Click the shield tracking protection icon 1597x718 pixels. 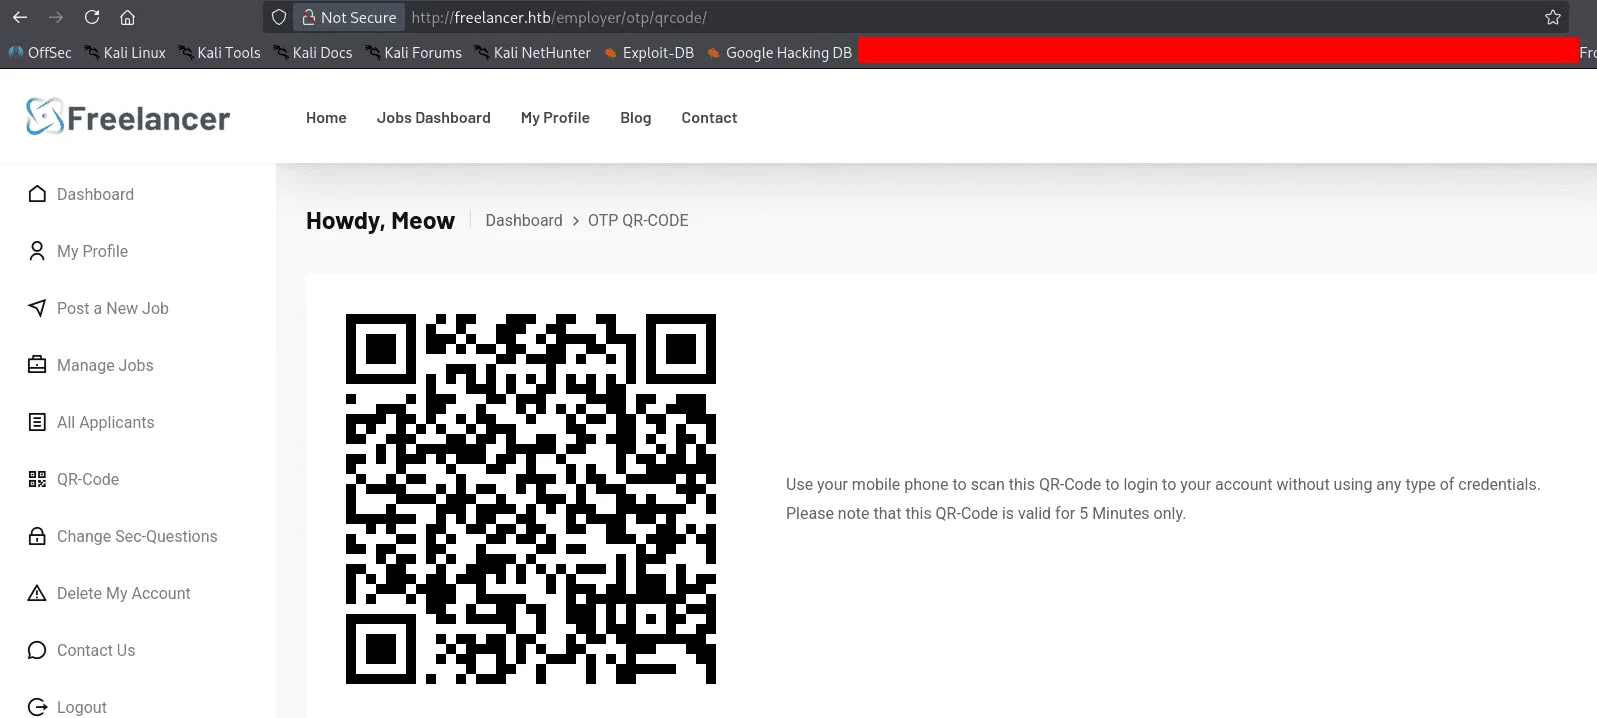click(x=279, y=17)
